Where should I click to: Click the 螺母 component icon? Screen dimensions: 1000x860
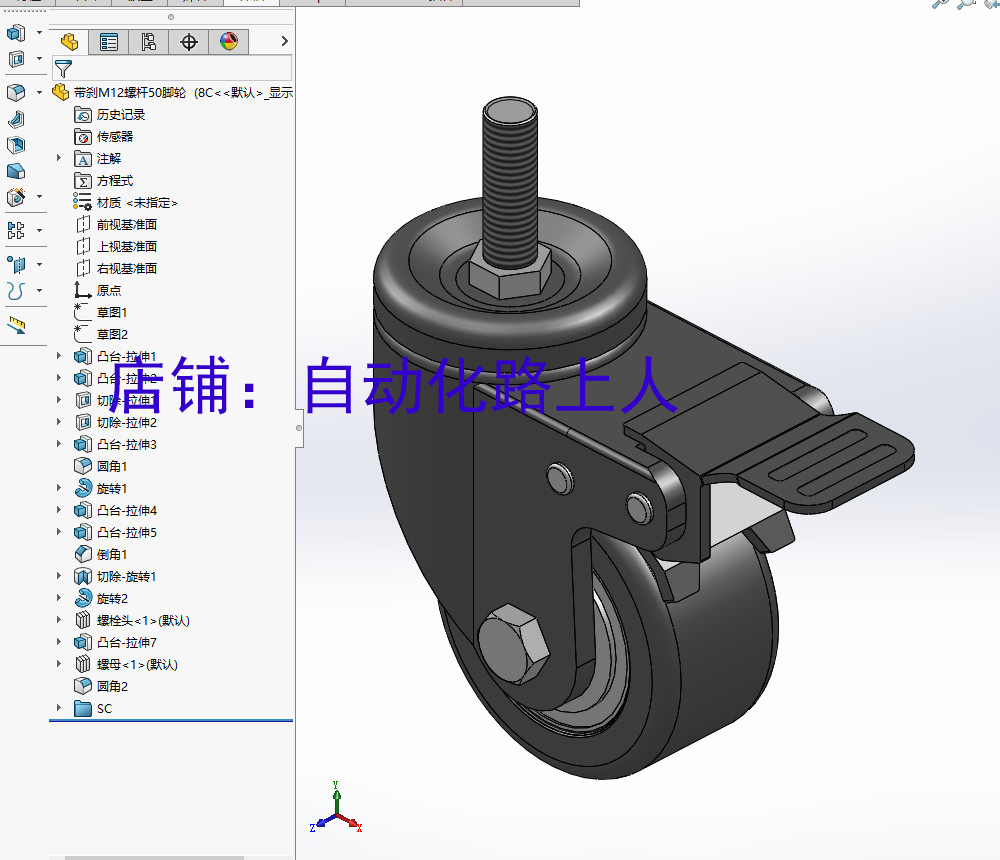pos(83,664)
